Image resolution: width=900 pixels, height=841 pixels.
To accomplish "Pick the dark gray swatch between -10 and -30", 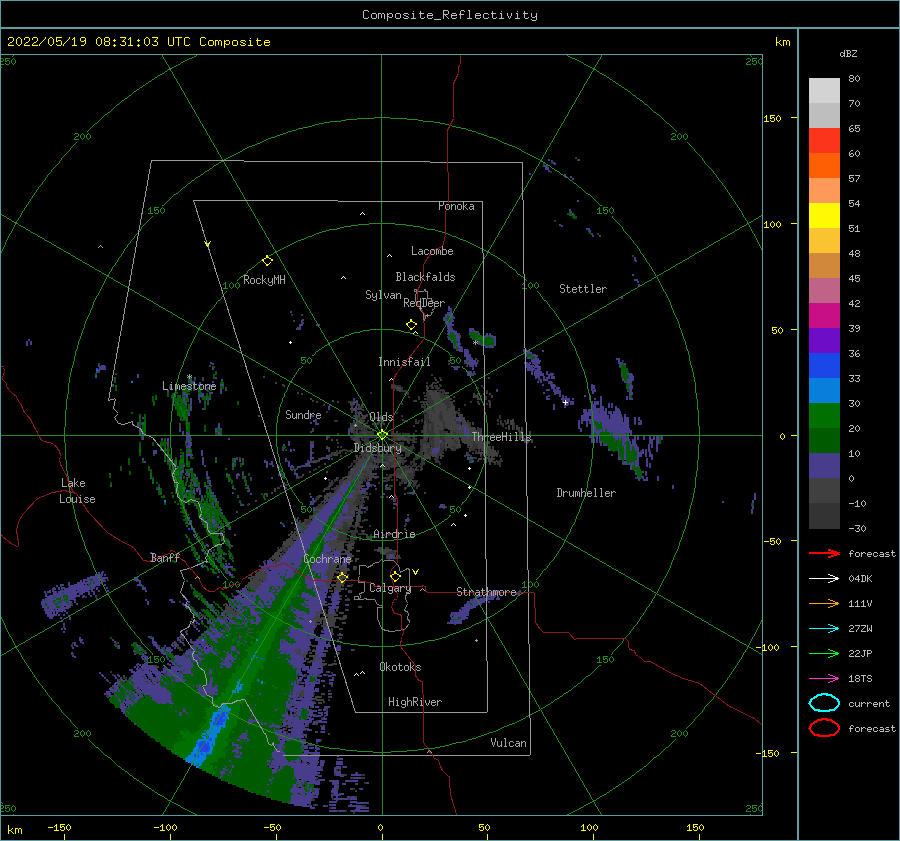I will click(x=824, y=515).
